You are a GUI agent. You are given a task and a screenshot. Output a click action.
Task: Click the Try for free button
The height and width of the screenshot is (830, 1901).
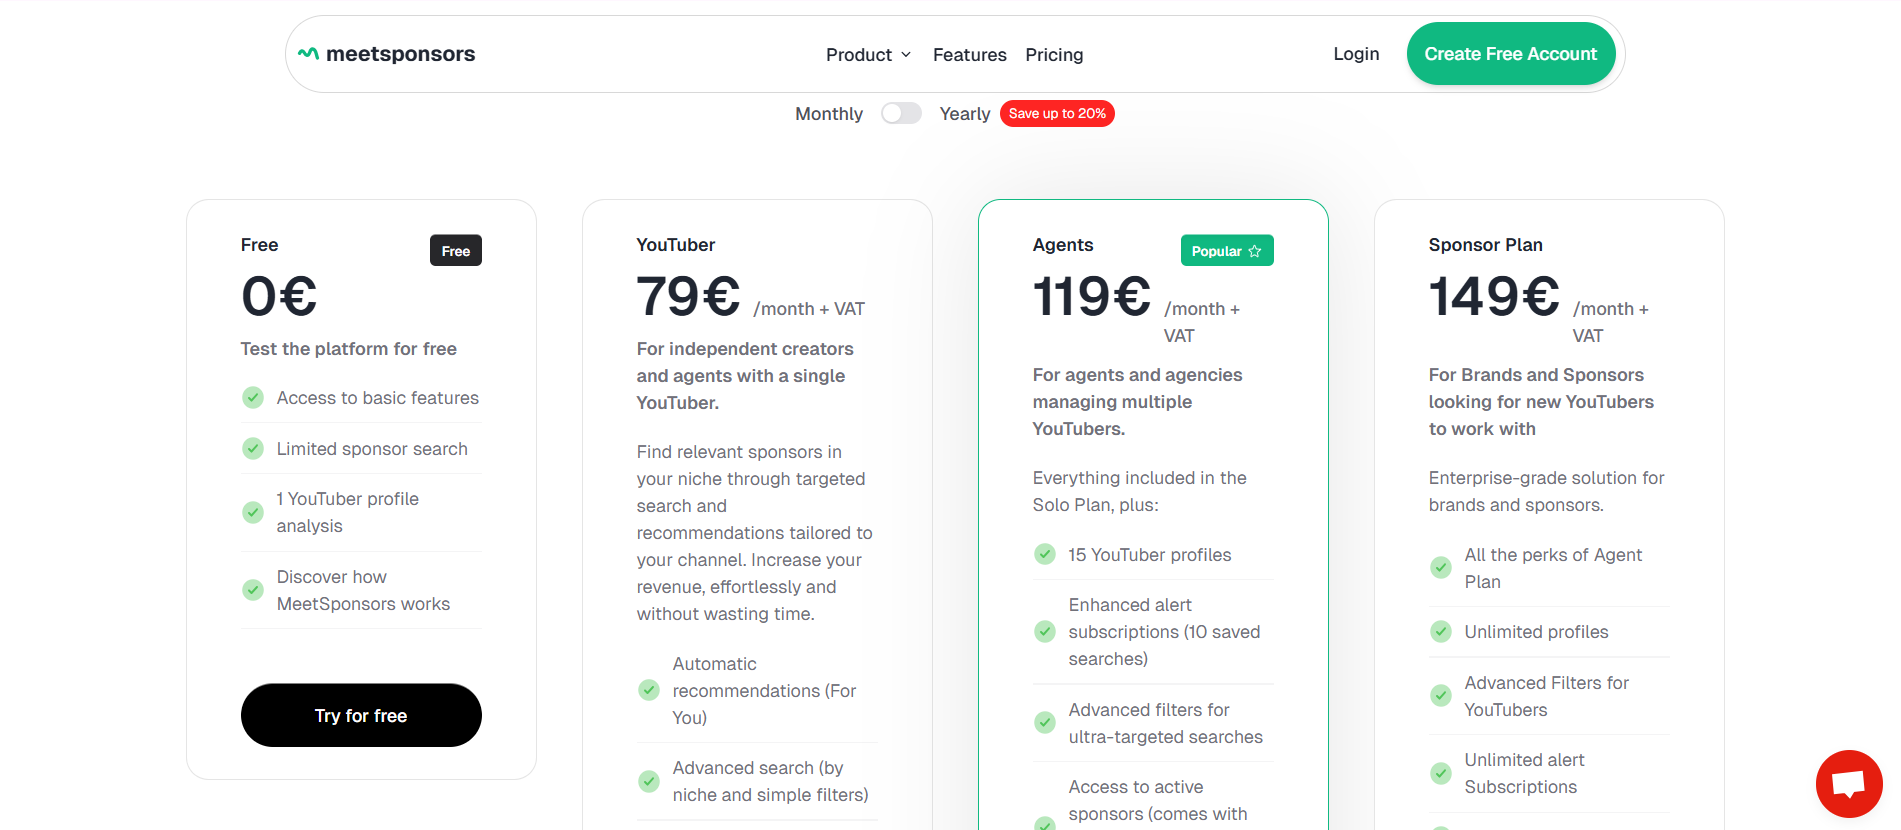click(x=361, y=715)
